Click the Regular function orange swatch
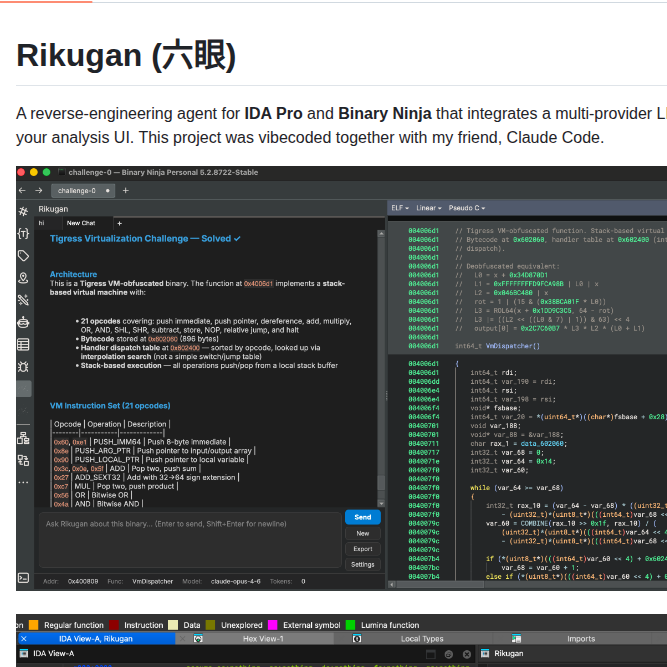667x667 pixels. 34,625
